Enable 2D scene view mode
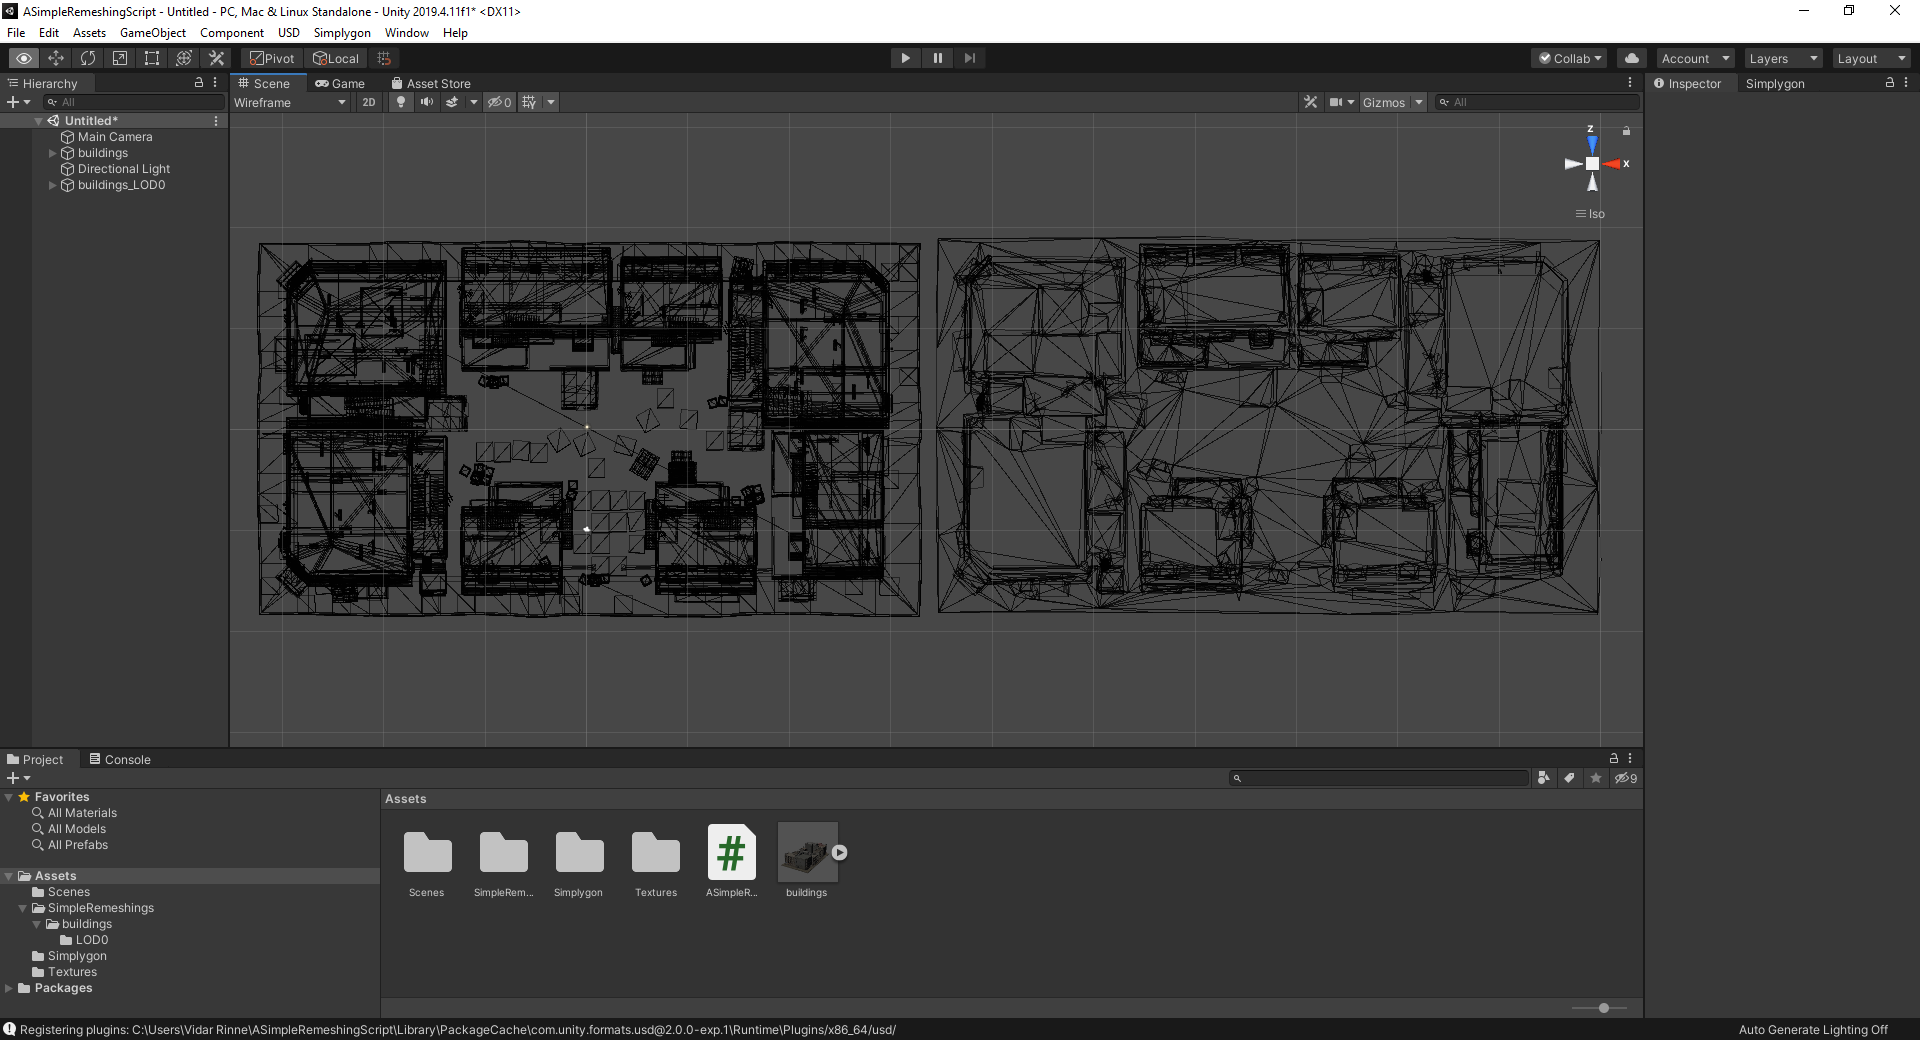This screenshot has width=1920, height=1040. pos(368,102)
